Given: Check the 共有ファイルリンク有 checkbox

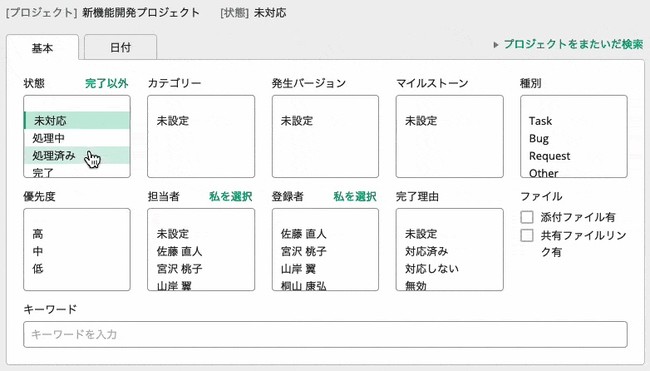Looking at the screenshot, I should pyautogui.click(x=527, y=235).
